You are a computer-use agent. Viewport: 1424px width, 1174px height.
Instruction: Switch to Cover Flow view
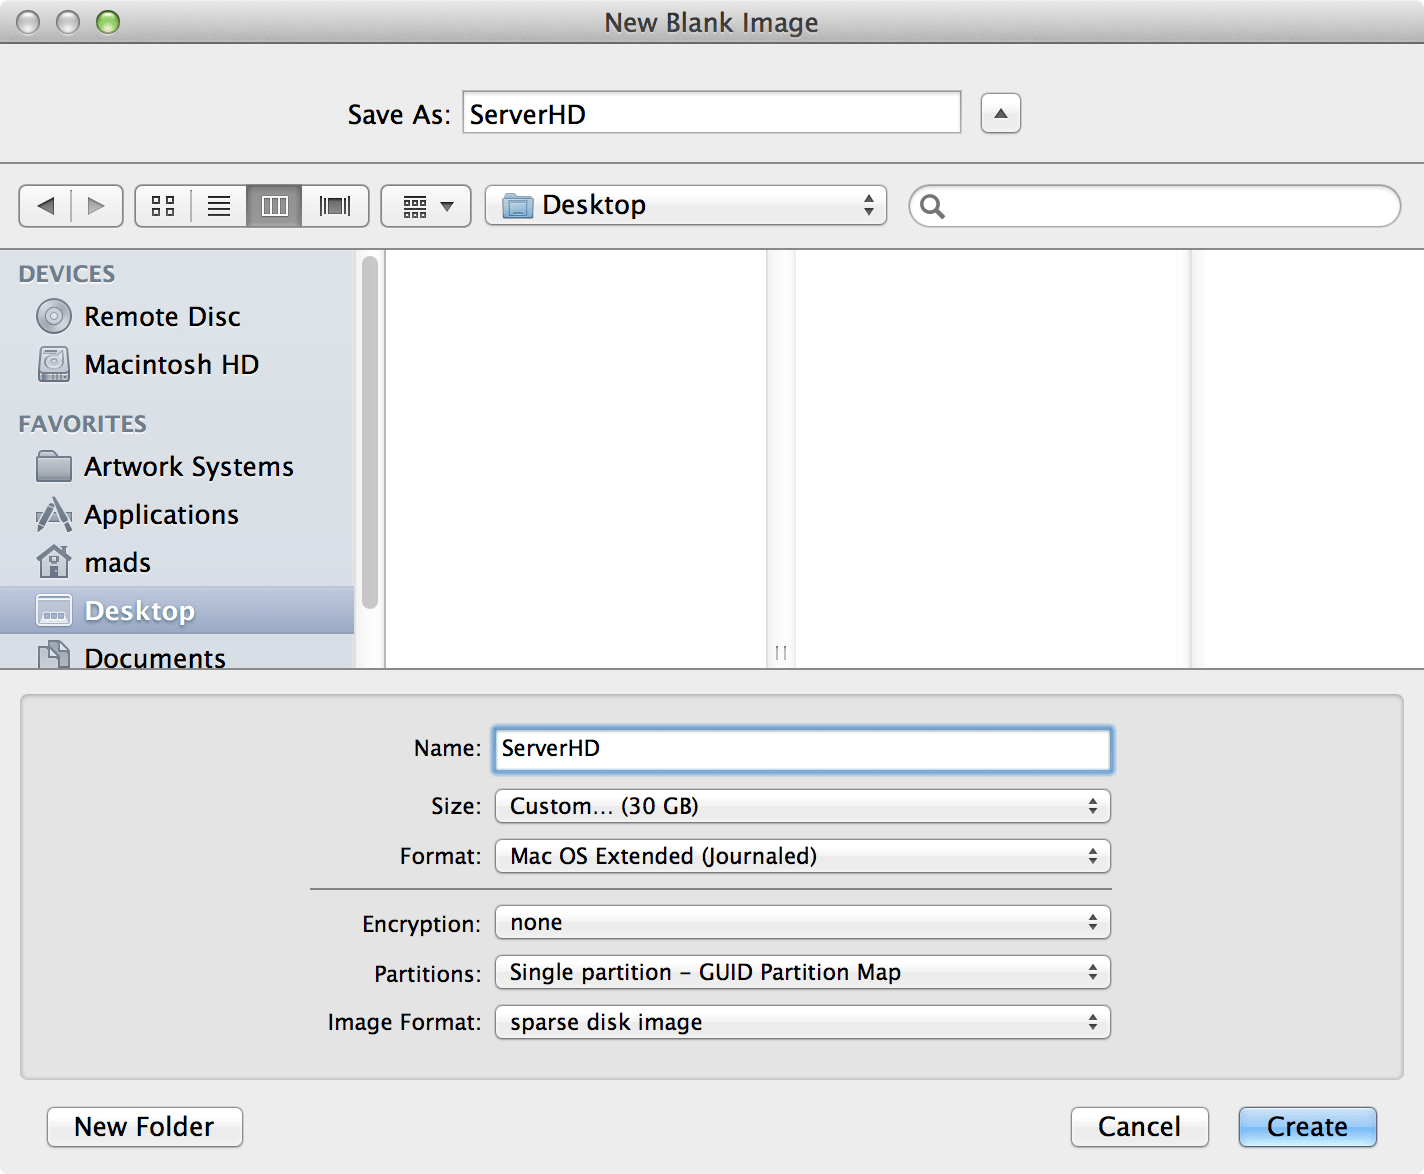(334, 206)
